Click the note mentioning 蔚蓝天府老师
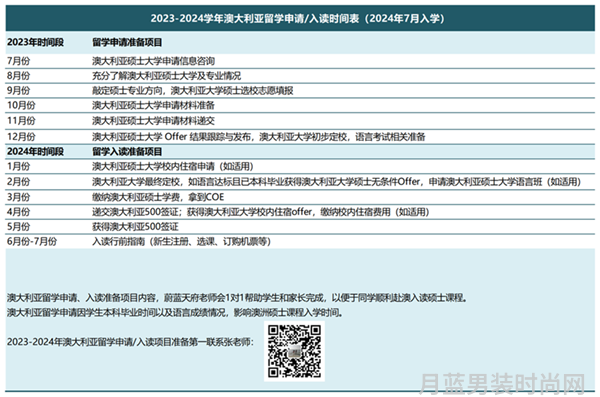 click(x=237, y=297)
